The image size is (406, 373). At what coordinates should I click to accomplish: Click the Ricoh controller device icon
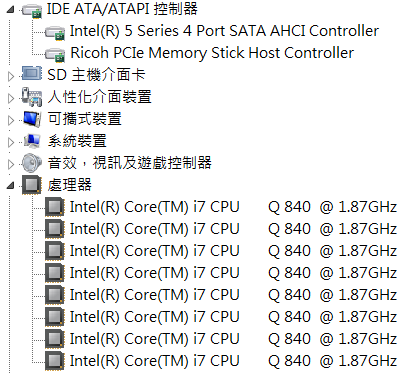(x=55, y=55)
